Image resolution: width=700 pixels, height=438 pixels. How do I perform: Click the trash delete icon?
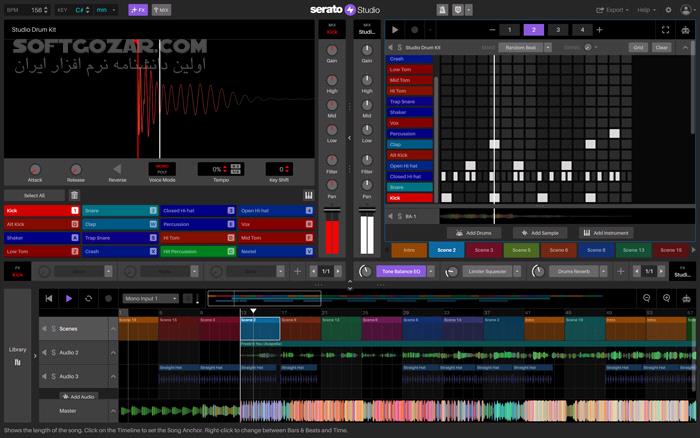(74, 196)
